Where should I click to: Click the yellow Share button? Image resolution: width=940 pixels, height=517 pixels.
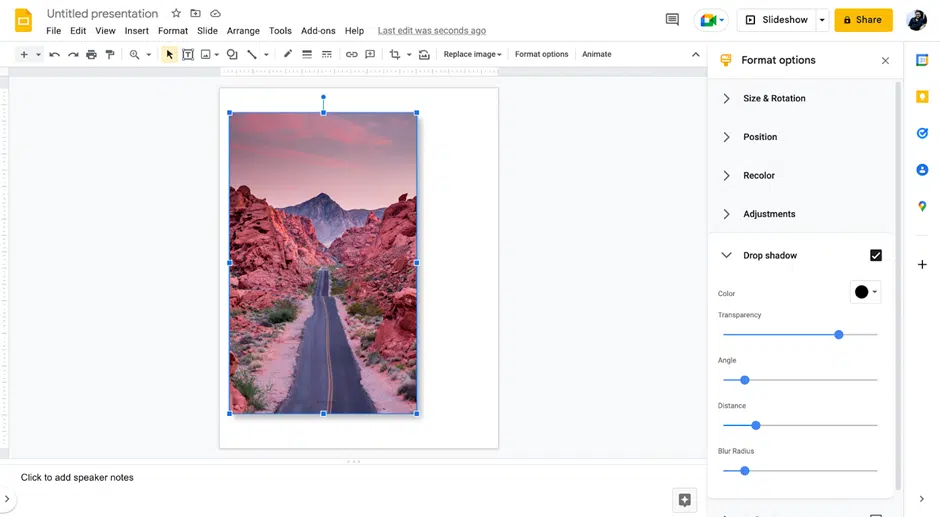click(863, 20)
